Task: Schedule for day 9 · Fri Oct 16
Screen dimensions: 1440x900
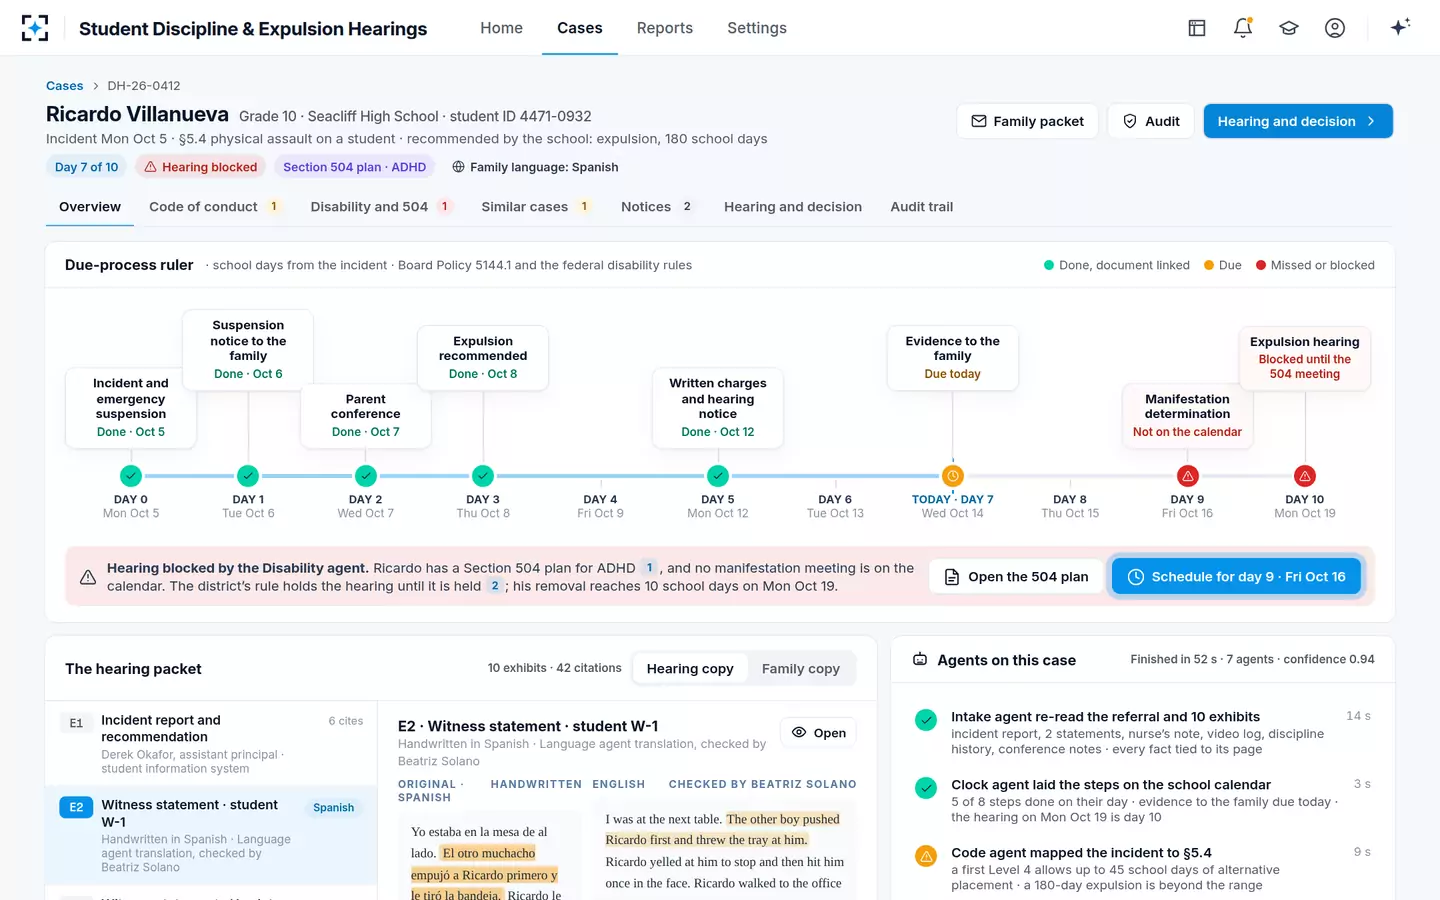Action: pos(1236,577)
